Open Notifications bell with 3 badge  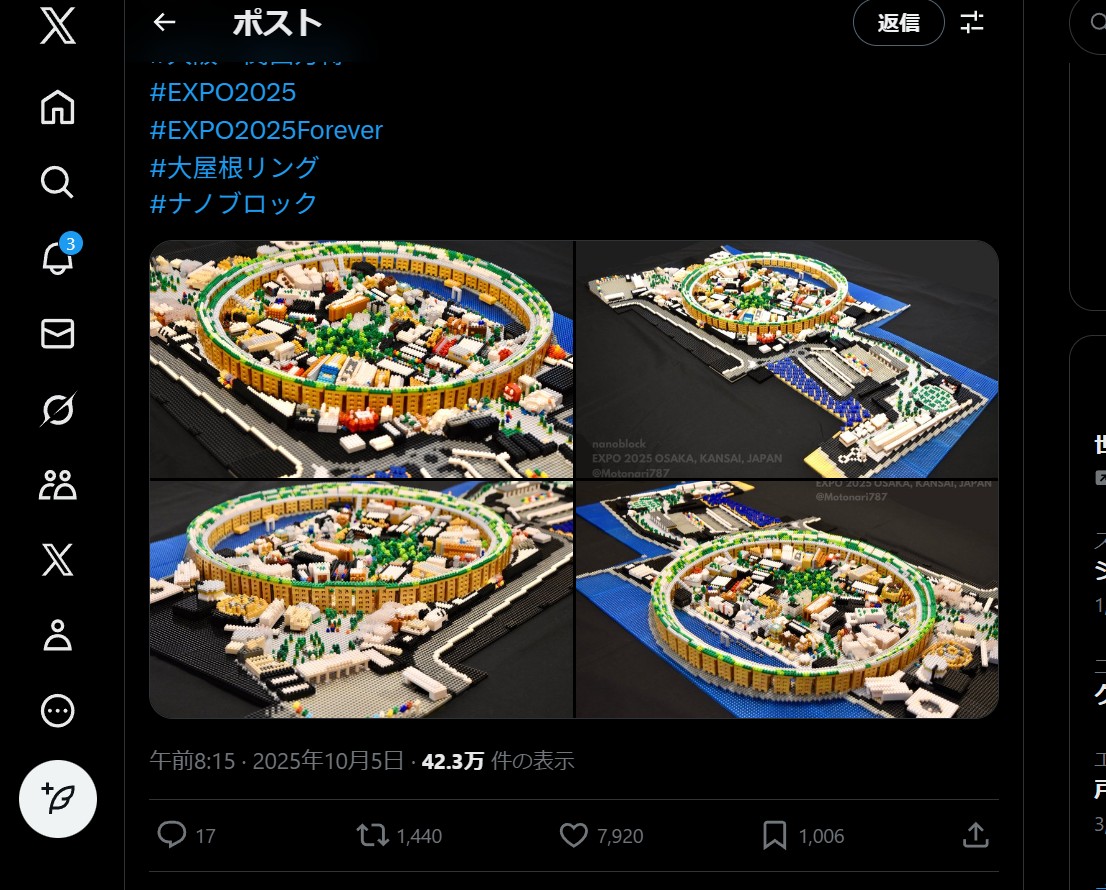tap(59, 256)
